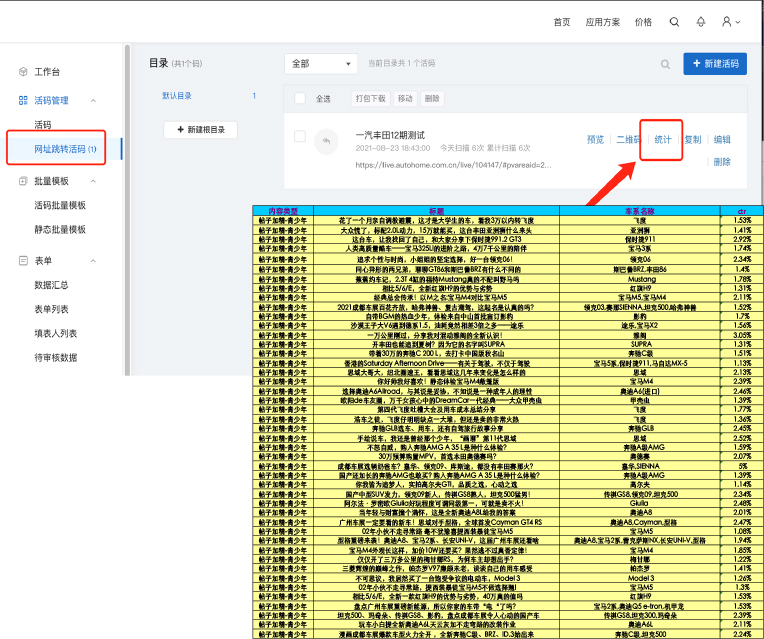Open 填表人列表 in the sidebar
764x639 pixels.
[56, 333]
